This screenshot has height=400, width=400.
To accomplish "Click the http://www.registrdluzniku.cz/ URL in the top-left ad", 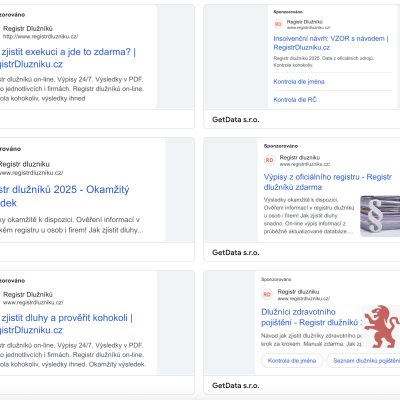I will pyautogui.click(x=40, y=37).
